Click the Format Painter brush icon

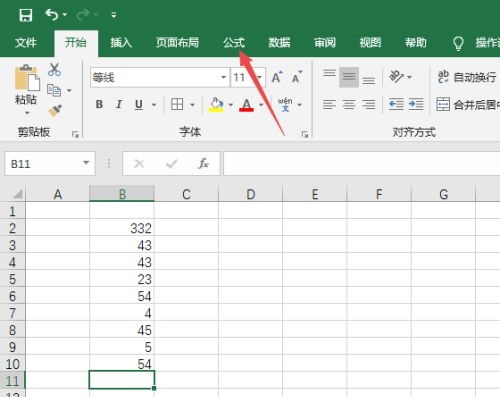click(x=54, y=111)
